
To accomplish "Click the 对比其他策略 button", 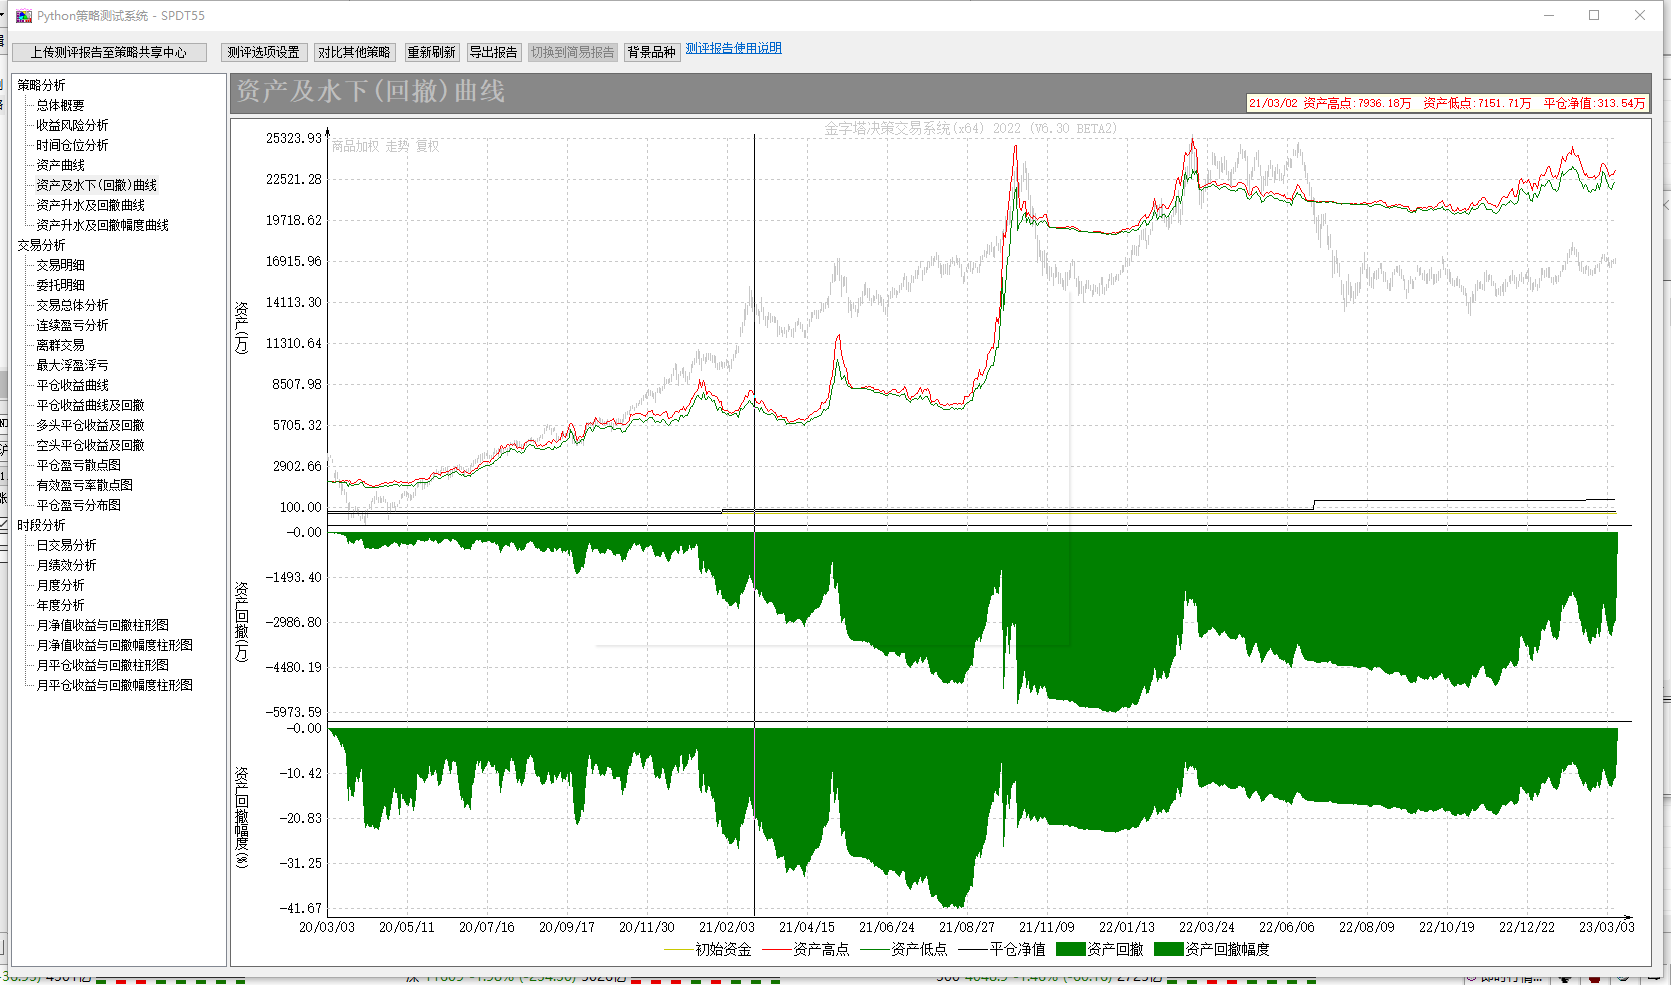I will [x=354, y=52].
